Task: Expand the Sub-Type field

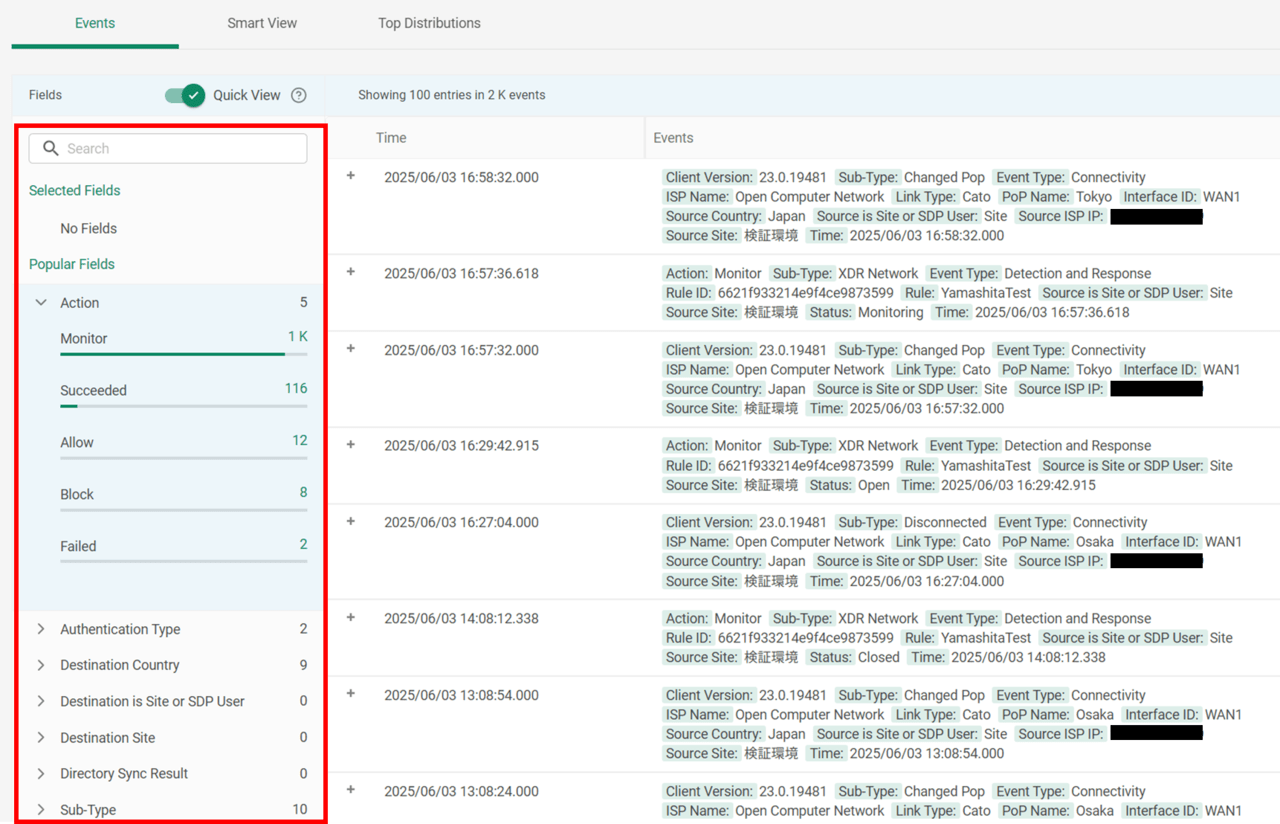Action: [x=41, y=809]
